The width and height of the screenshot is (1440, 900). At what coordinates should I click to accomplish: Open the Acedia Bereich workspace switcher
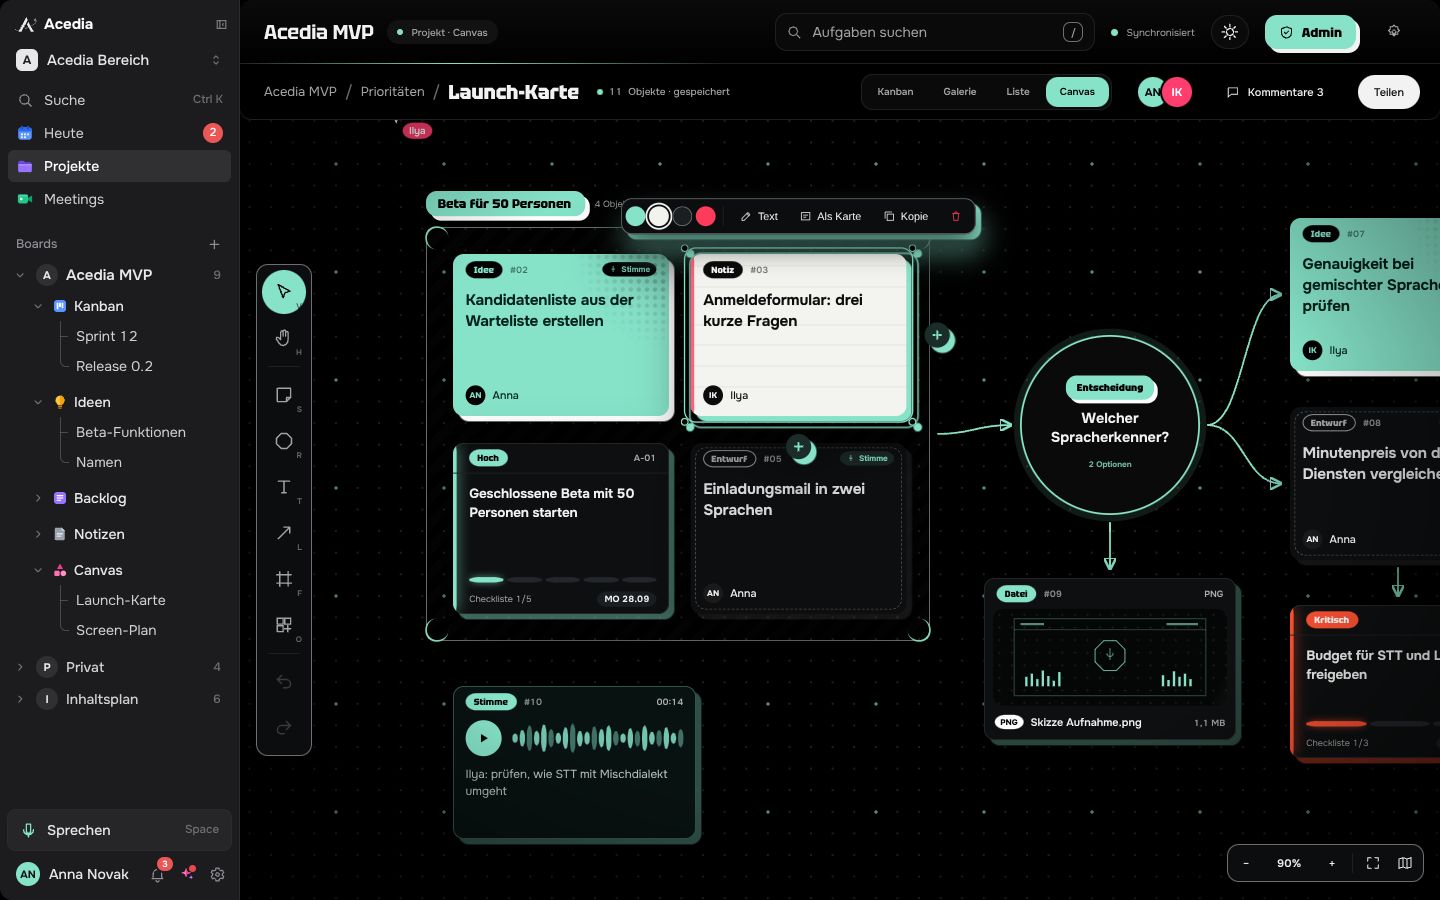120,60
